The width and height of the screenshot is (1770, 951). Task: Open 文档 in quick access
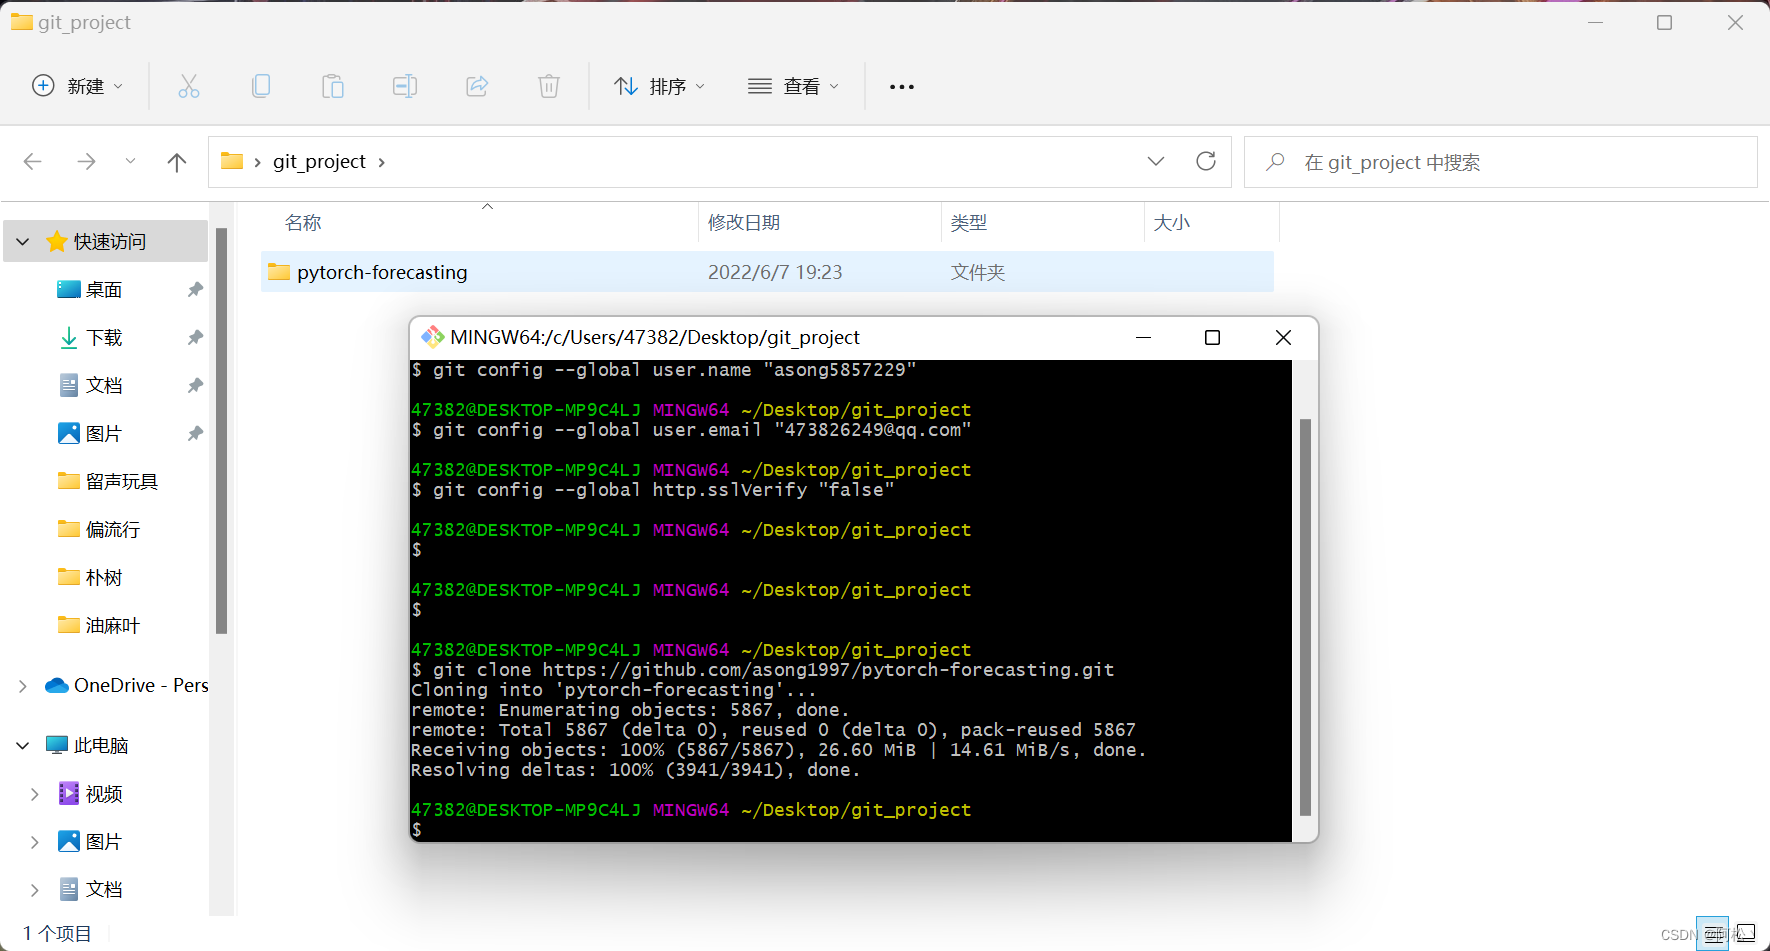pyautogui.click(x=104, y=386)
